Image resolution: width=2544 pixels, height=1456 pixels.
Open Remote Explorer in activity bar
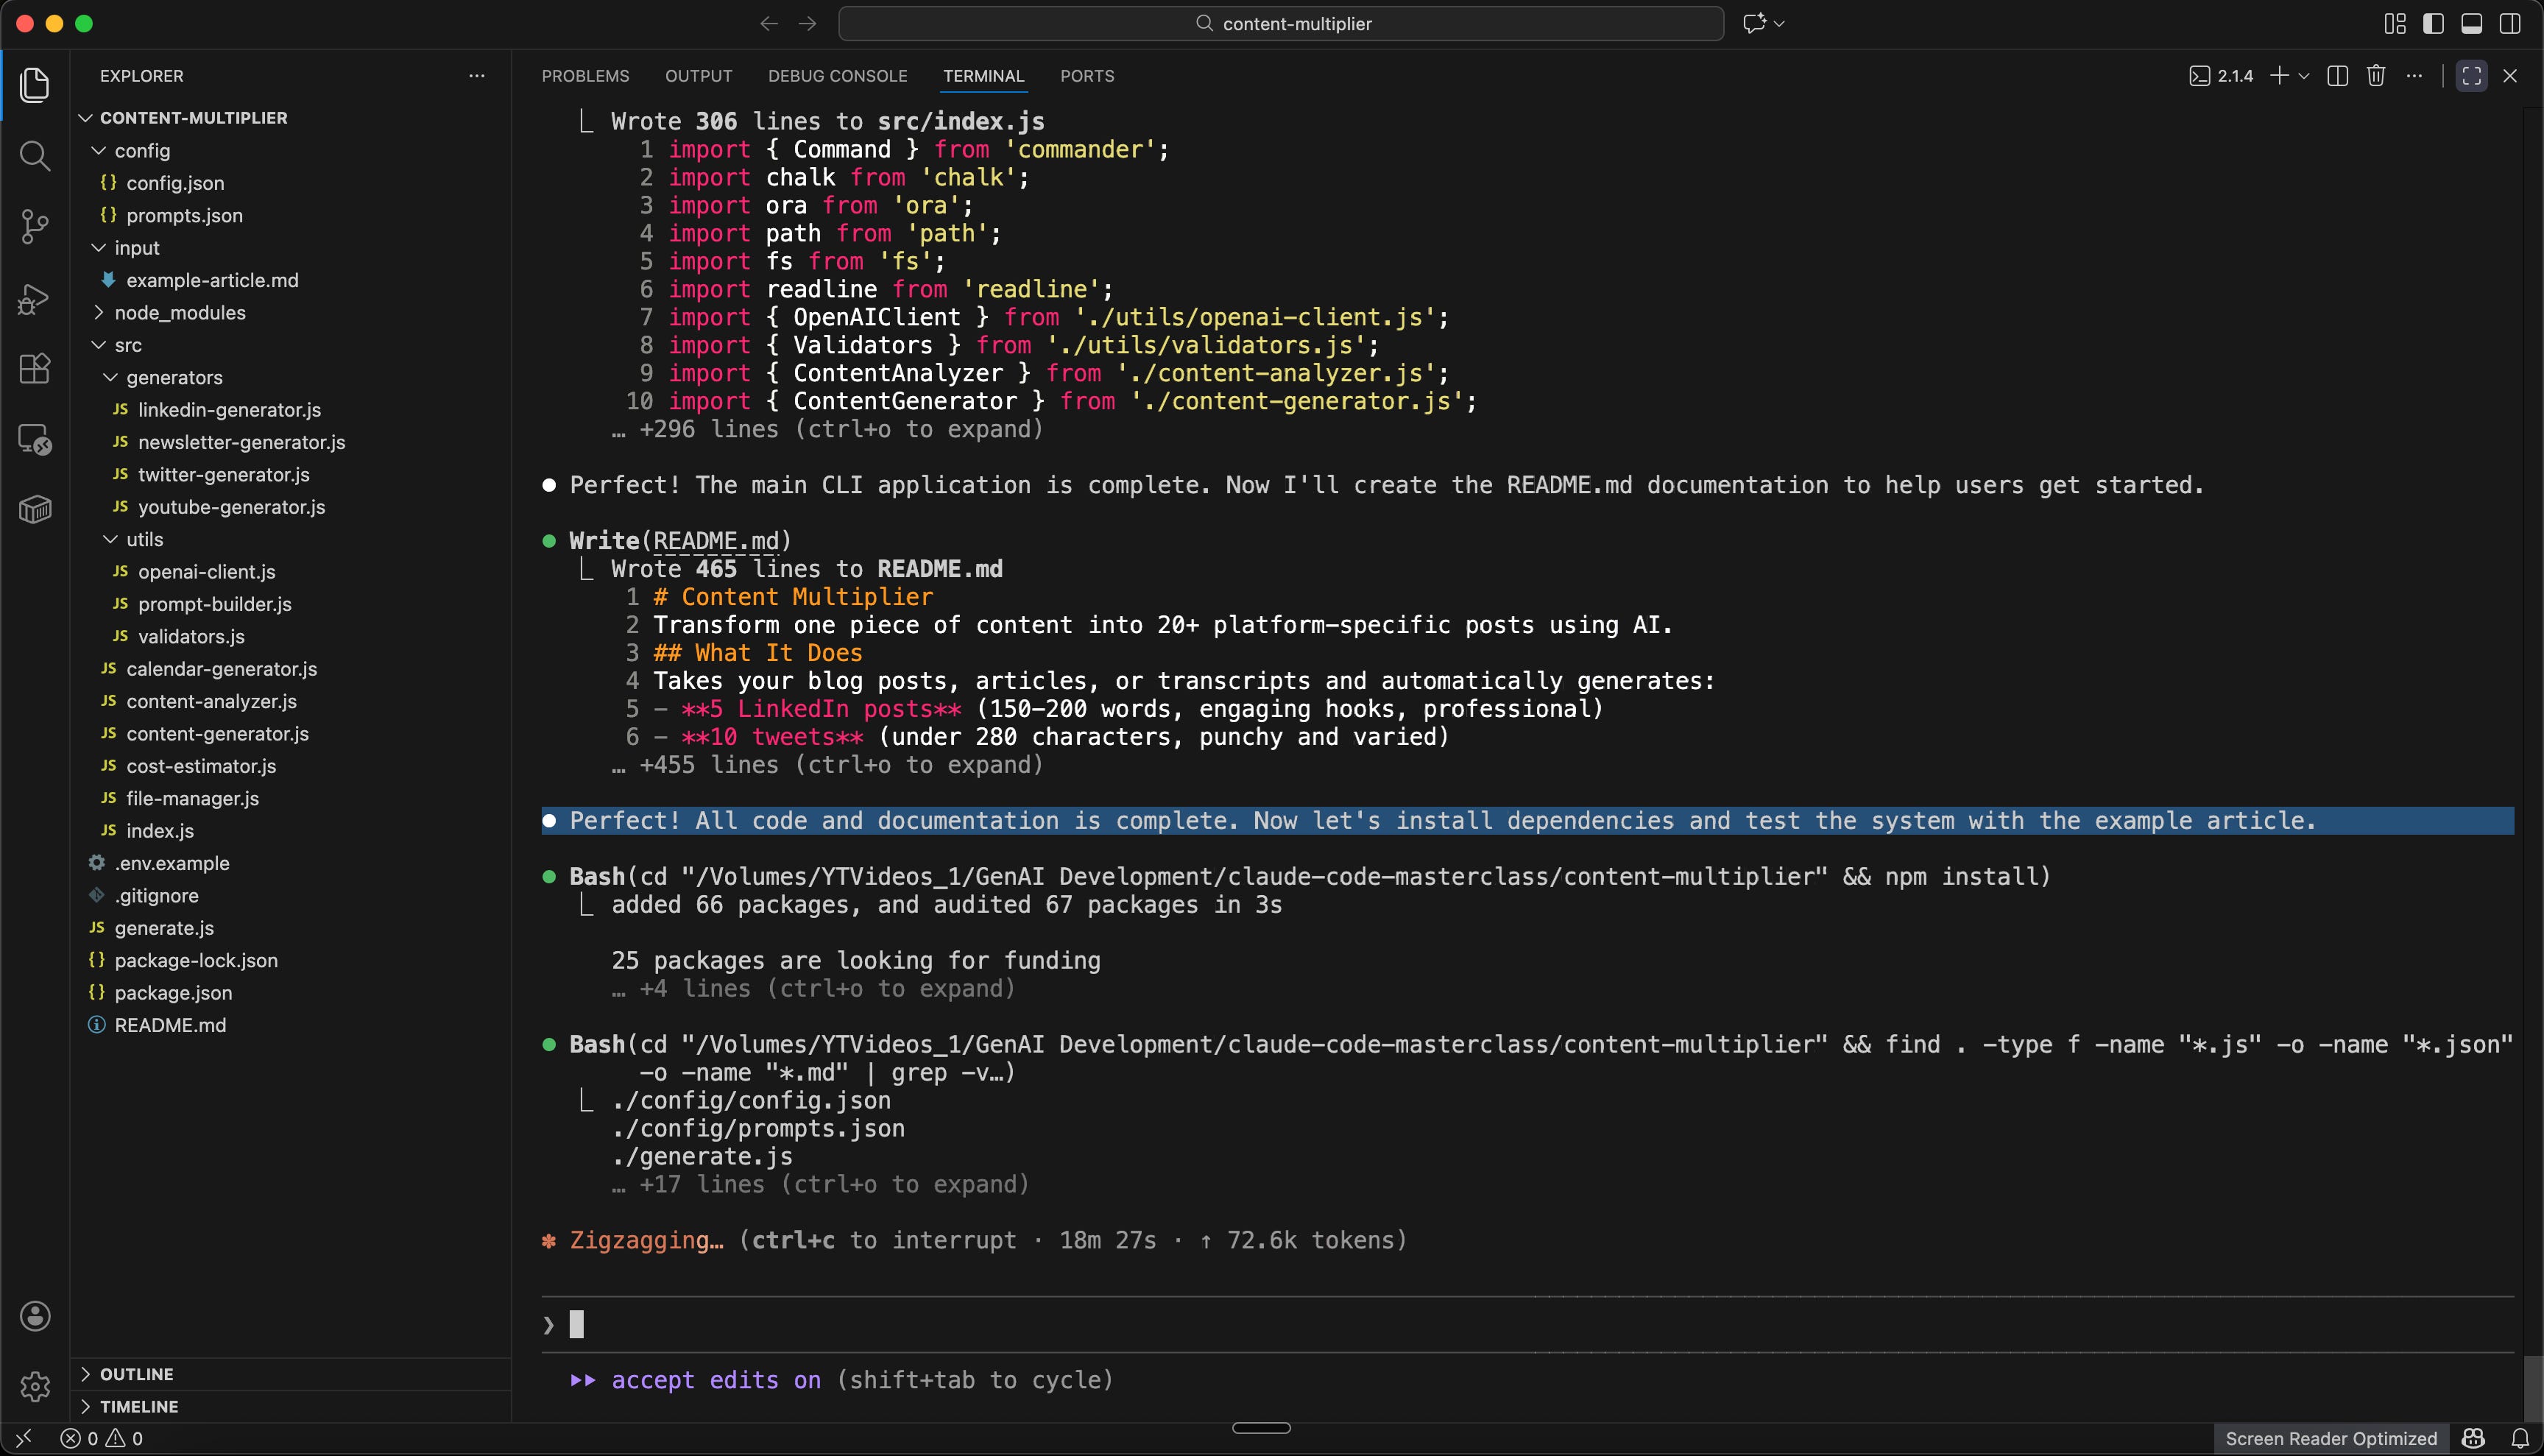click(x=35, y=439)
